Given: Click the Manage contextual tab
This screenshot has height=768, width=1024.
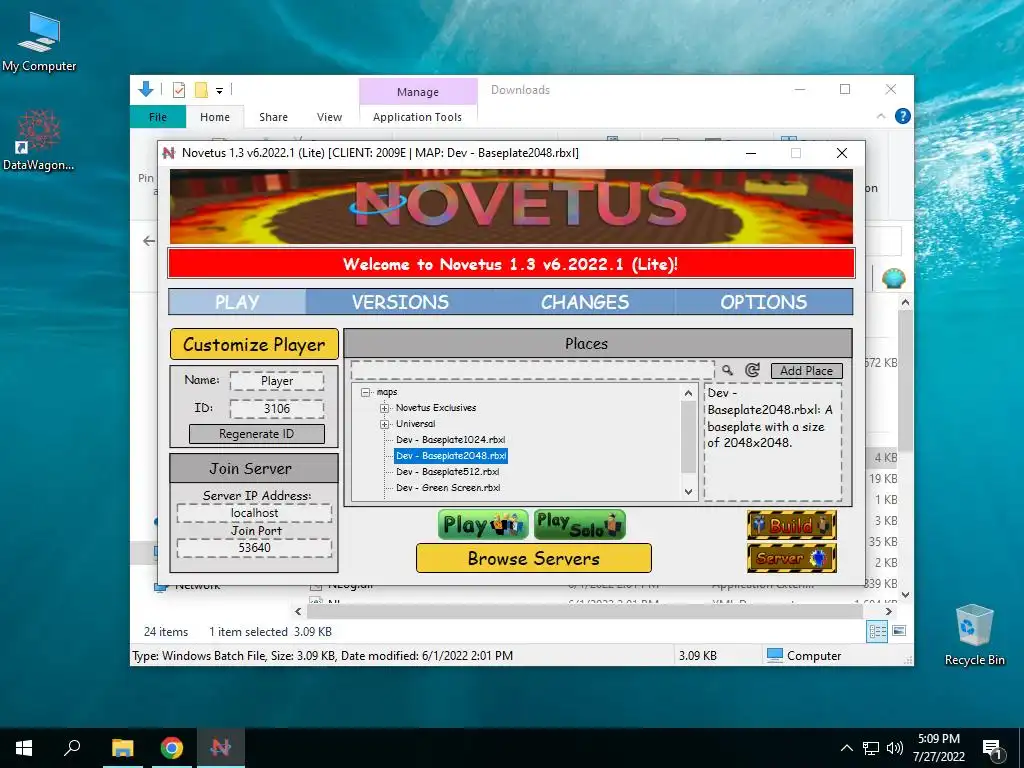Looking at the screenshot, I should 418,91.
